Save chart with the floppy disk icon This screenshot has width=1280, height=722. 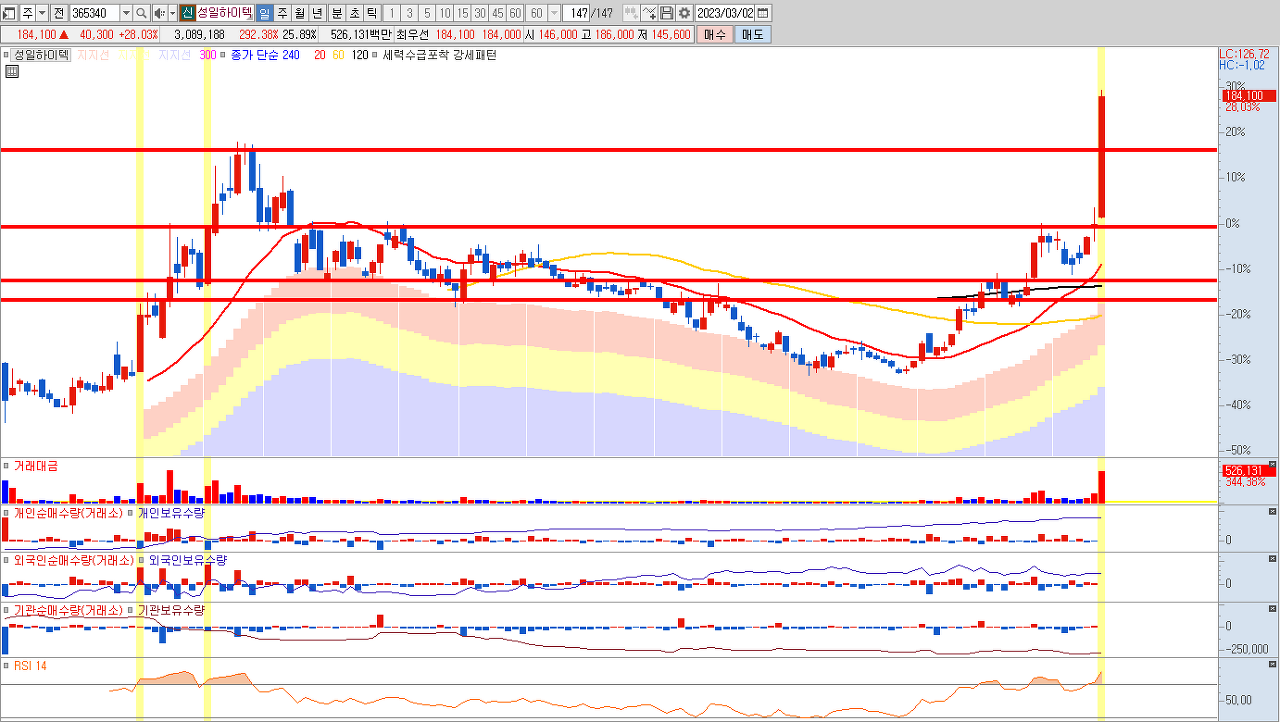[x=666, y=13]
